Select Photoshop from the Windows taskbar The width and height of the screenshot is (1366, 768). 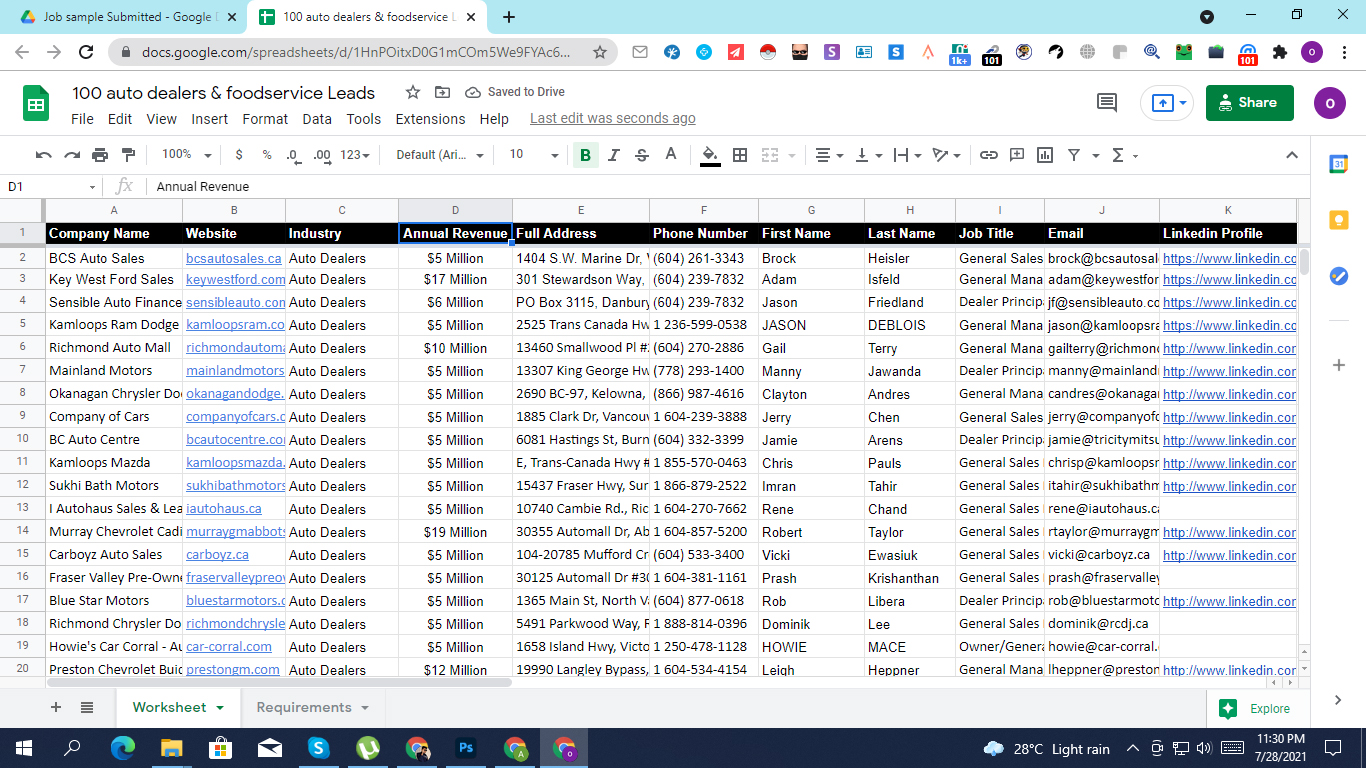pos(466,748)
